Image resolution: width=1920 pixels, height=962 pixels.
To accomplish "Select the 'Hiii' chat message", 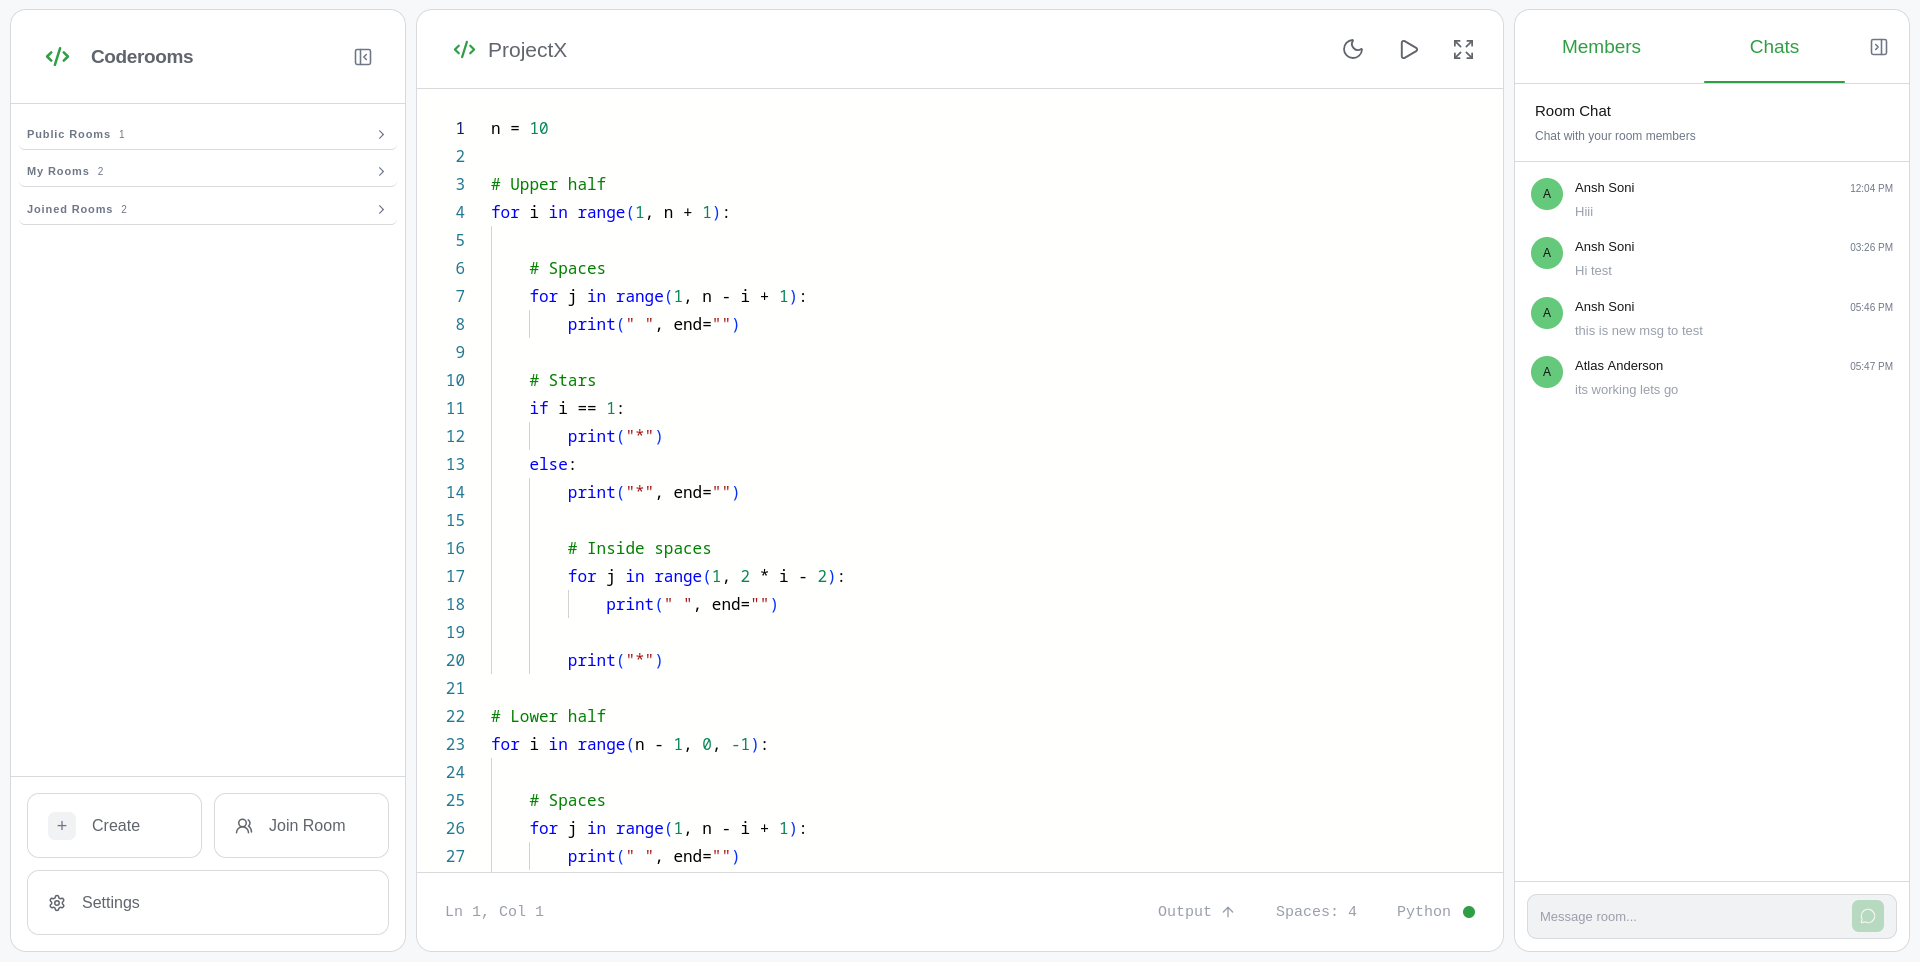I will [1584, 212].
